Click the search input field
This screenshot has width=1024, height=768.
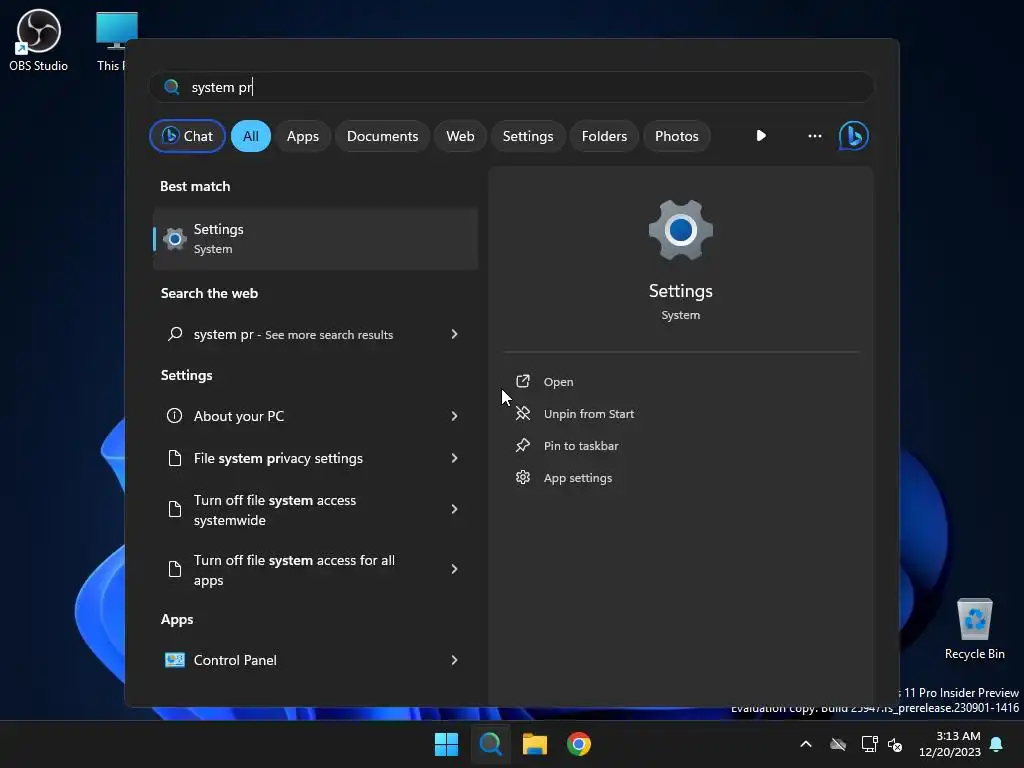point(511,87)
